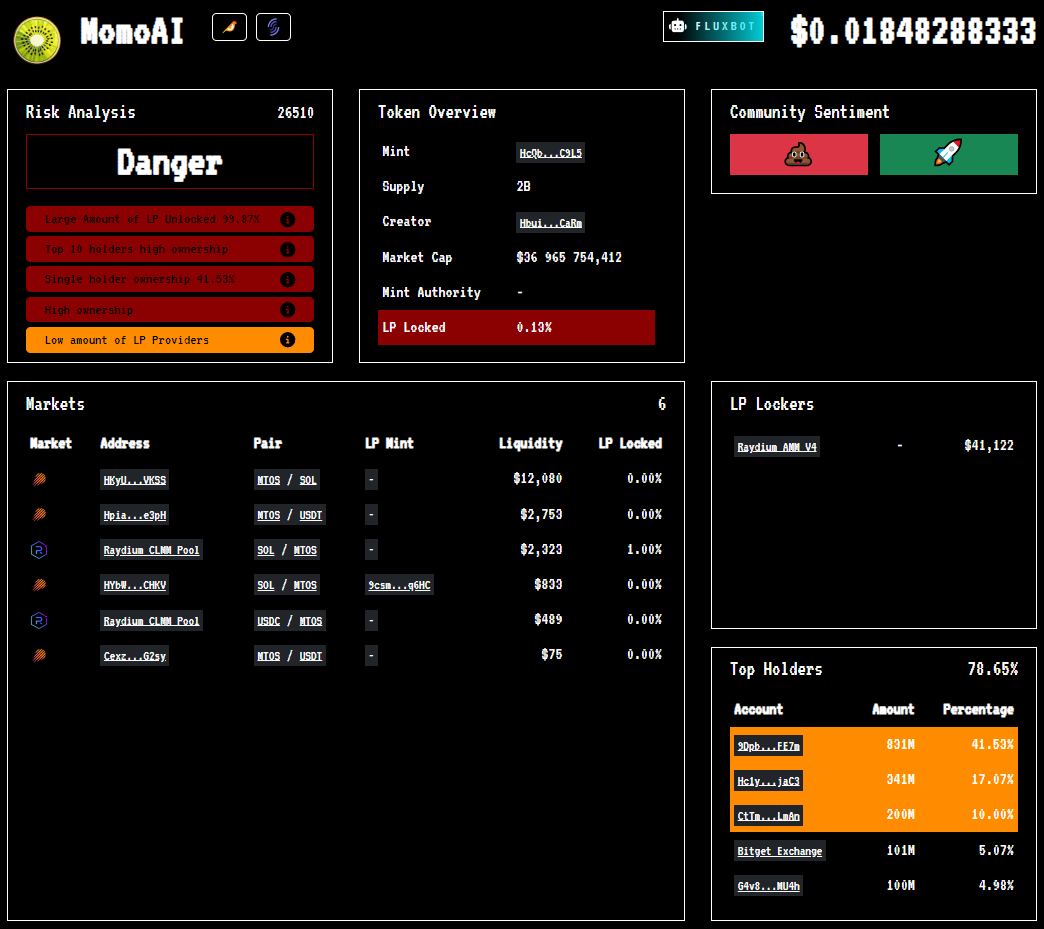Click the Meteora icon on the HKyU market row
1044x929 pixels.
38,478
